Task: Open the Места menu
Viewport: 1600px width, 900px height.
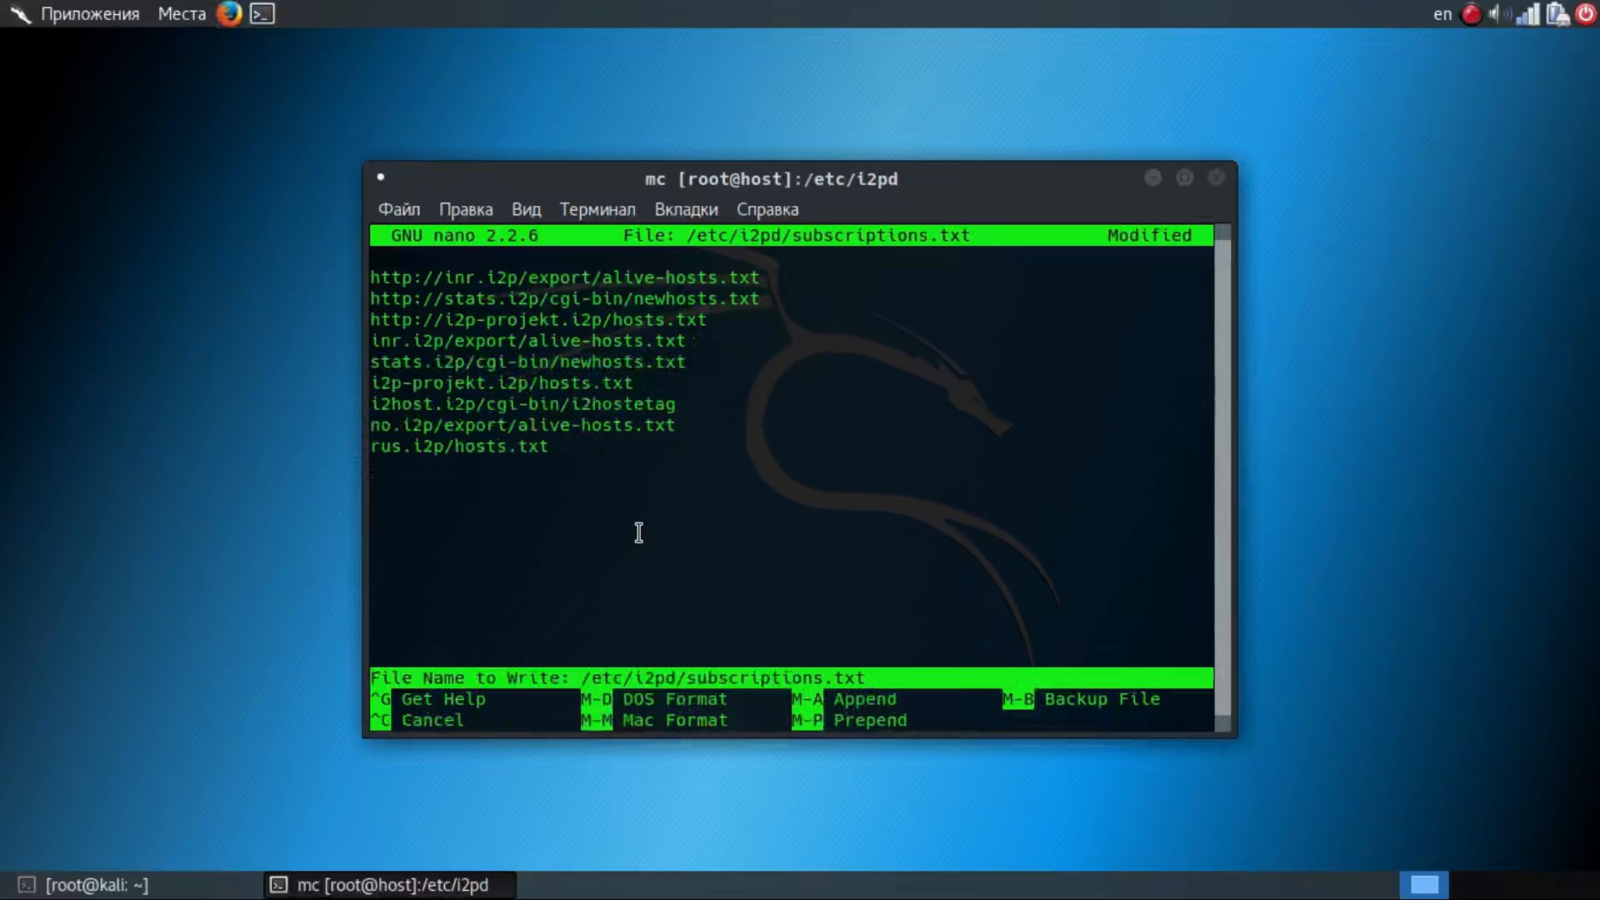Action: pyautogui.click(x=182, y=14)
